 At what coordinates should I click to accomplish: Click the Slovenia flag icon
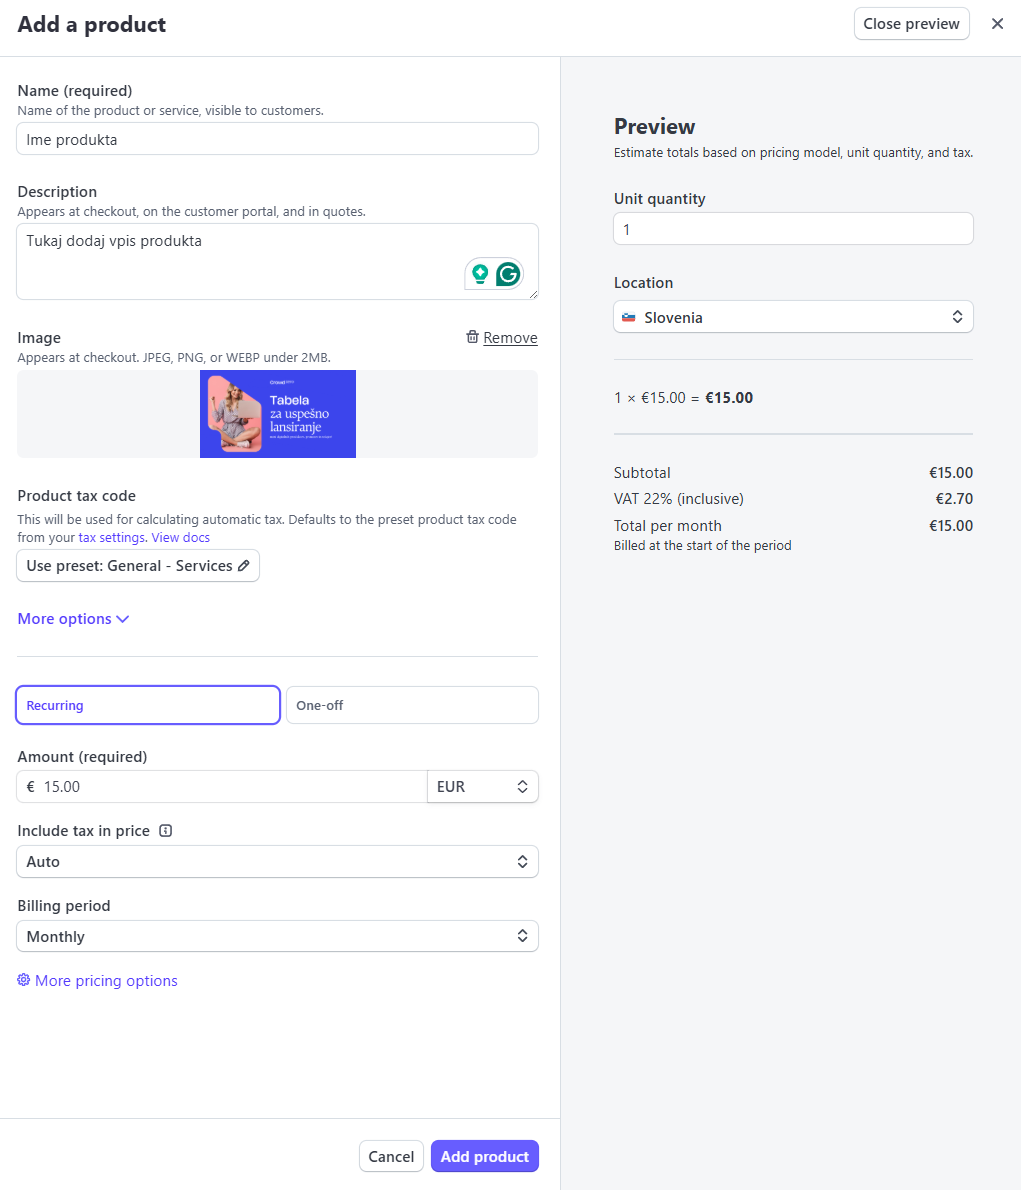629,317
